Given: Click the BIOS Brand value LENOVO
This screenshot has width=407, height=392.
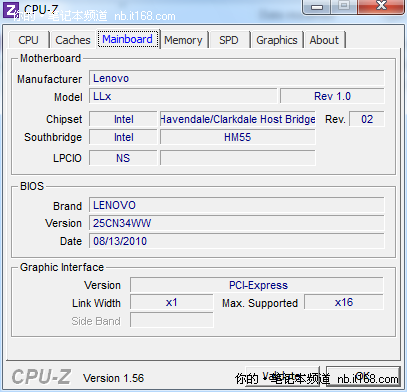Looking at the screenshot, I should tap(237, 205).
